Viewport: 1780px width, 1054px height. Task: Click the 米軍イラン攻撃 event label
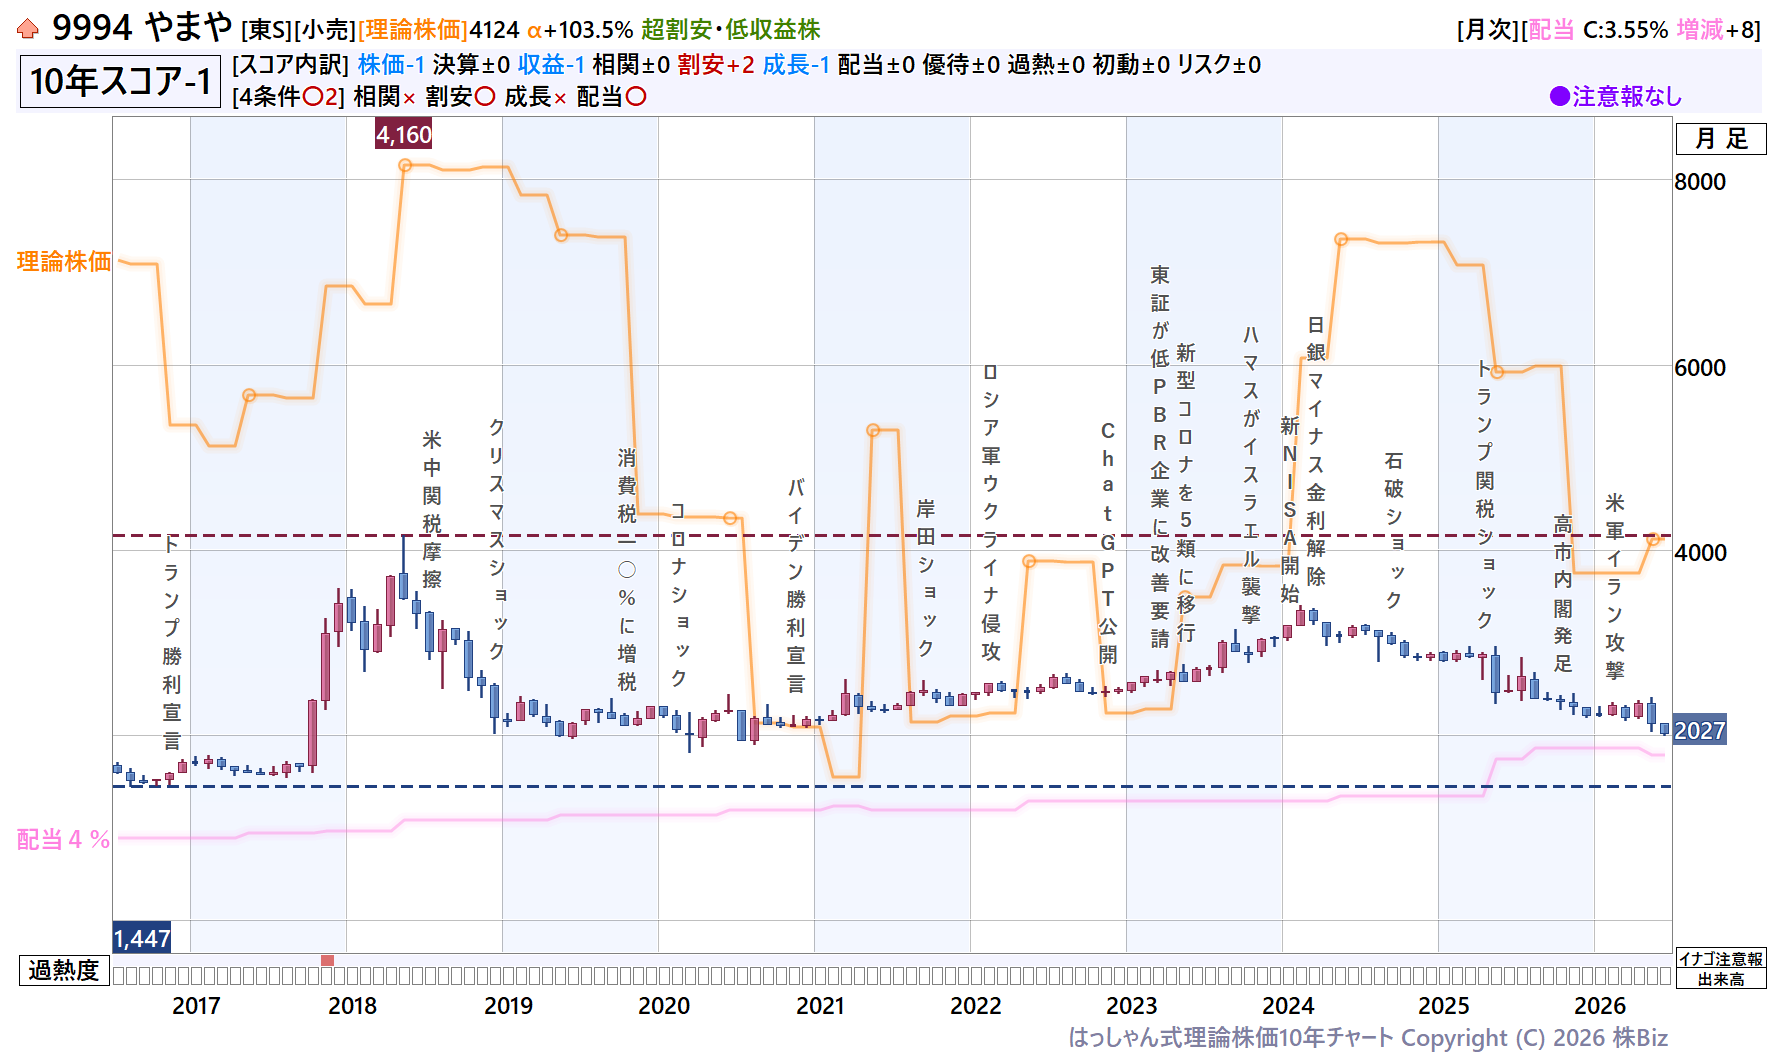pos(1615,586)
